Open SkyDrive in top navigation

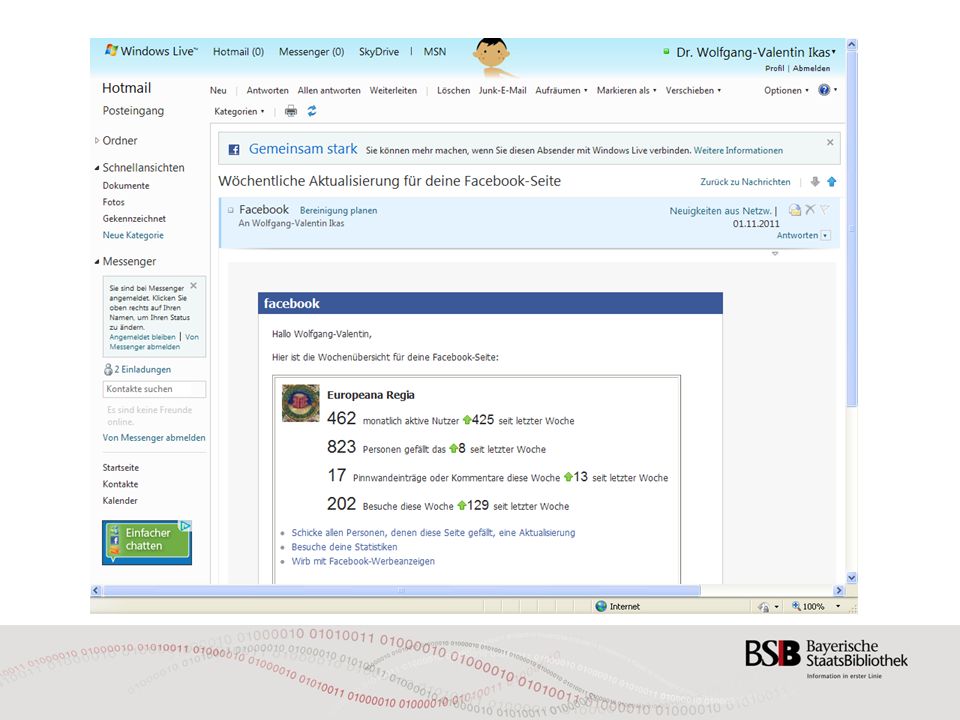tap(379, 51)
